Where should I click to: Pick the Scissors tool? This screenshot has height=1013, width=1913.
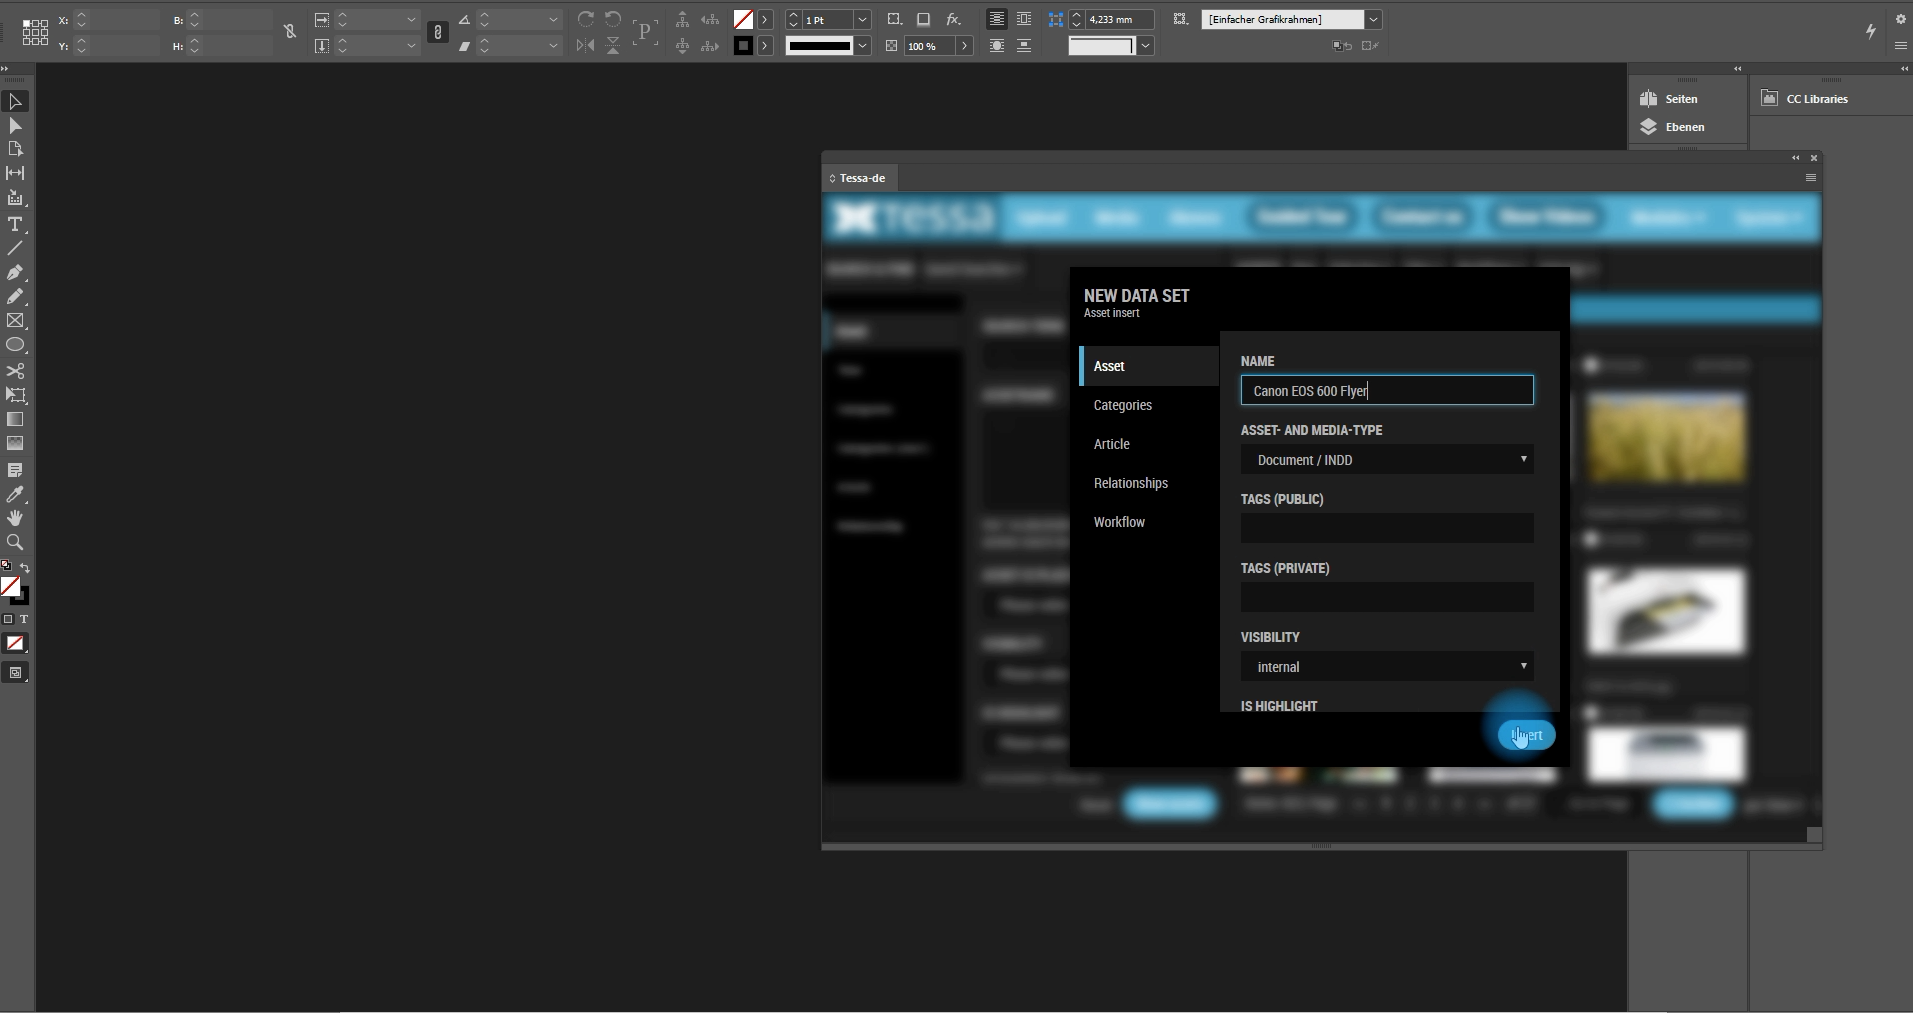pos(15,370)
